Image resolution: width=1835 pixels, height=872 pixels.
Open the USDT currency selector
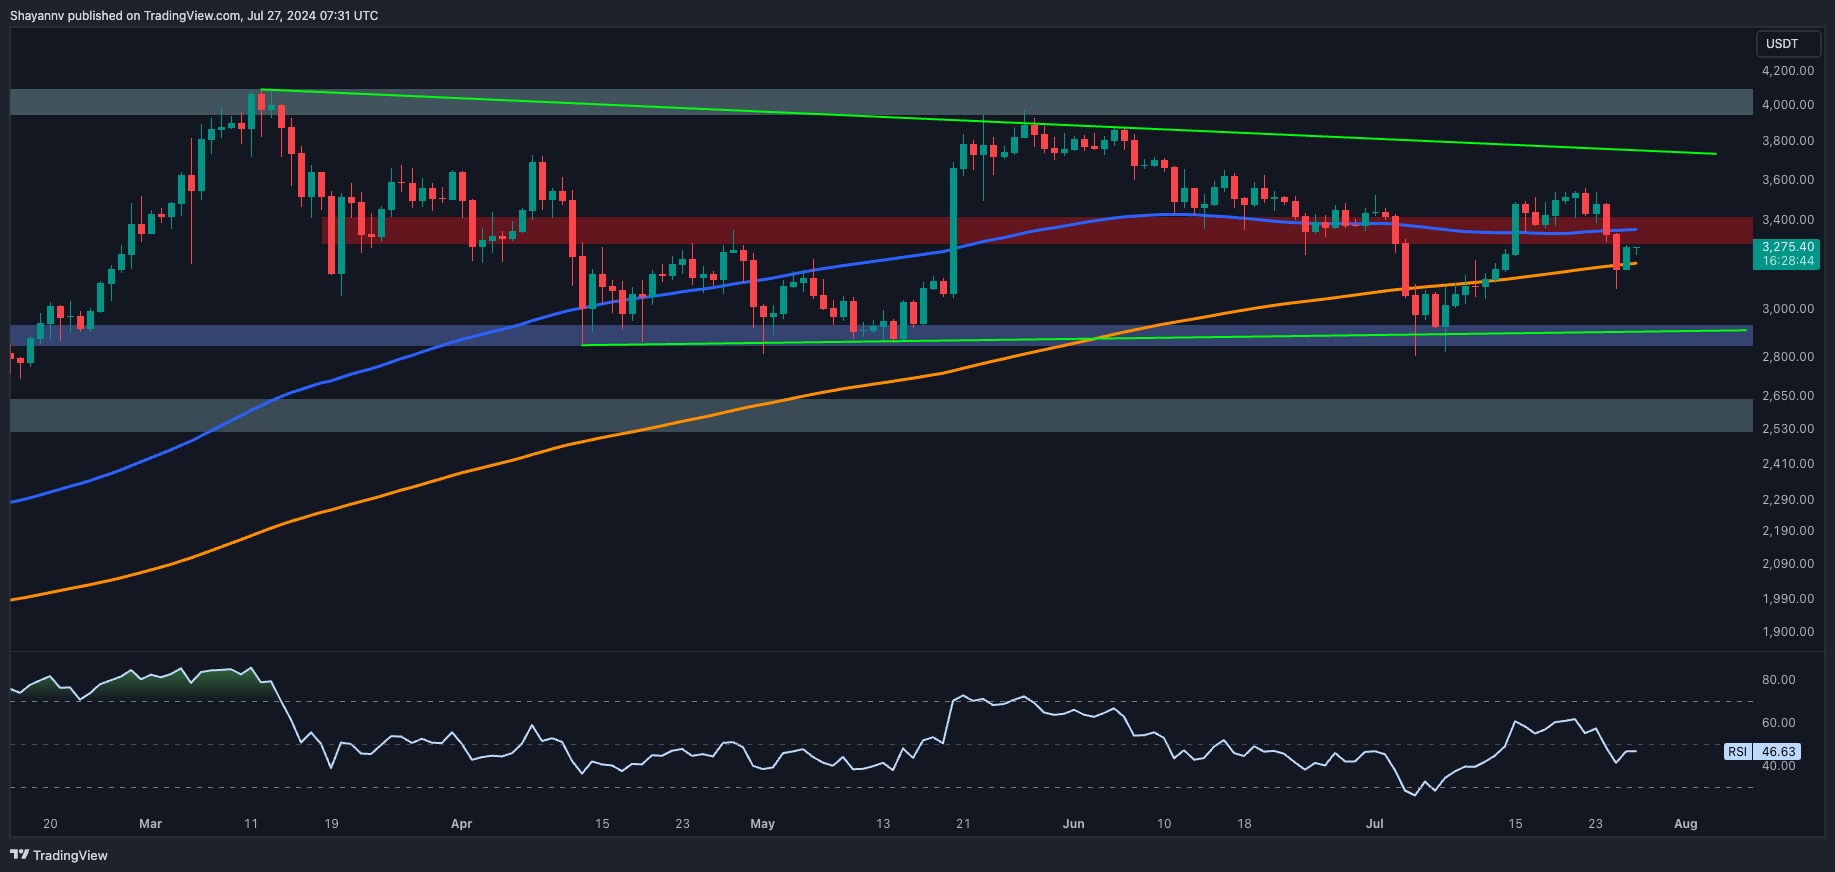(1782, 44)
